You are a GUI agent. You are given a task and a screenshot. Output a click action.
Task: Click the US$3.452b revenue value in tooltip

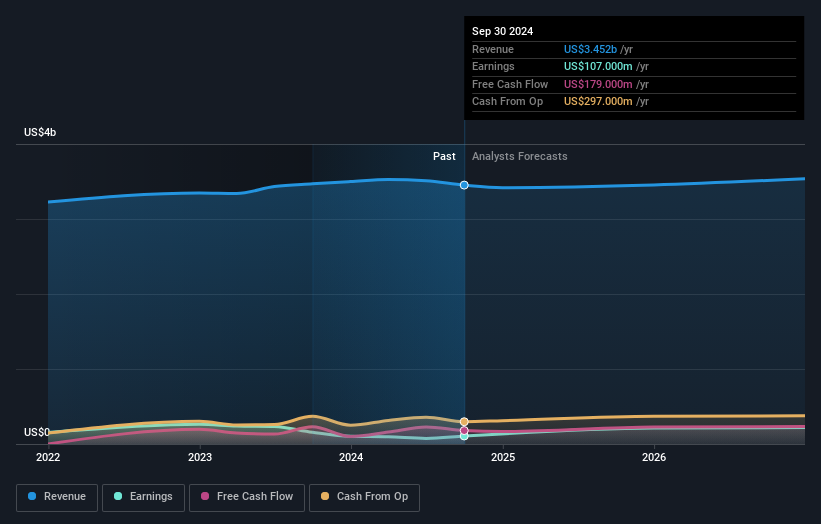(x=590, y=49)
